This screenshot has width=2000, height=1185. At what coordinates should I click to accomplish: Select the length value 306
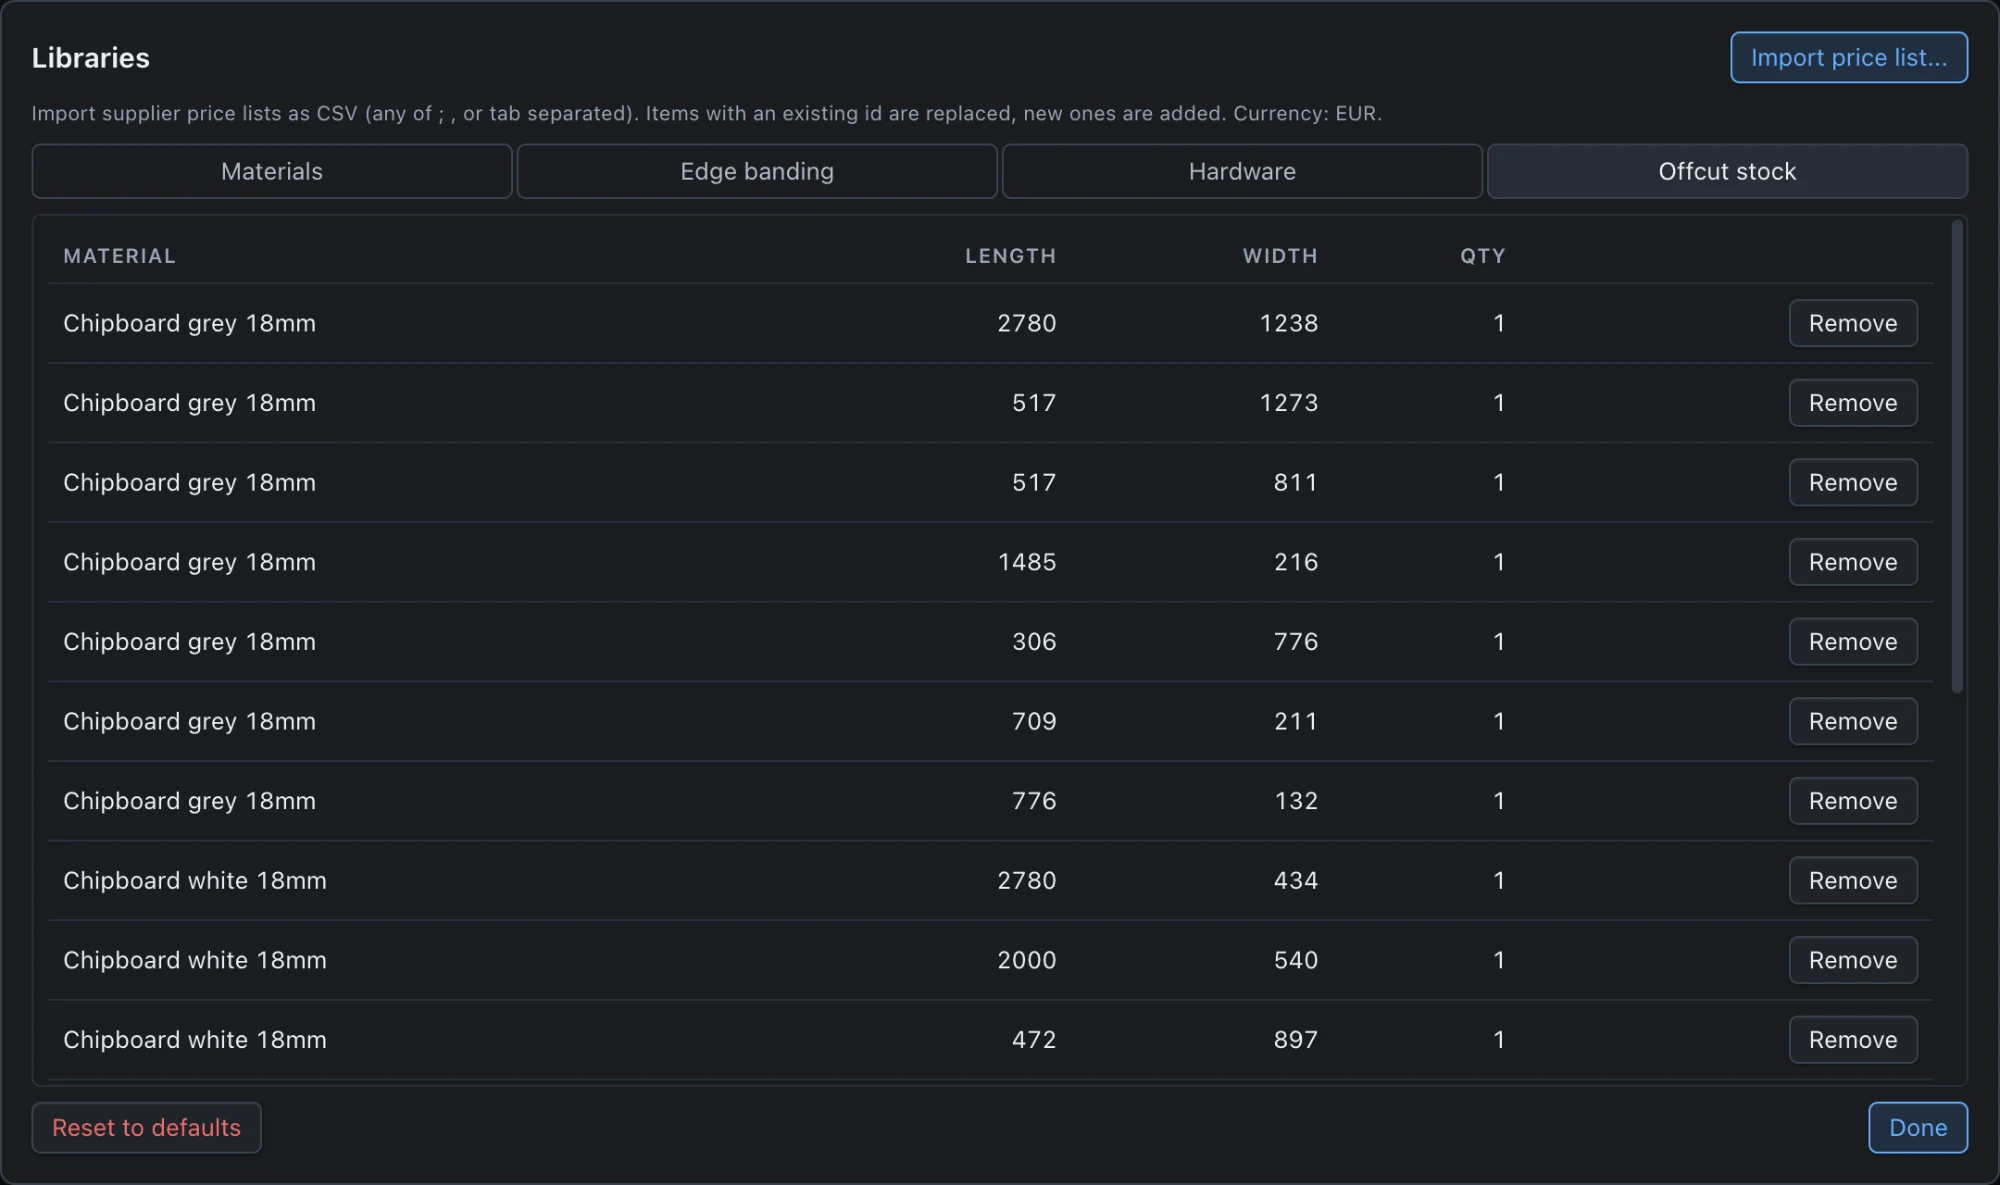1034,642
